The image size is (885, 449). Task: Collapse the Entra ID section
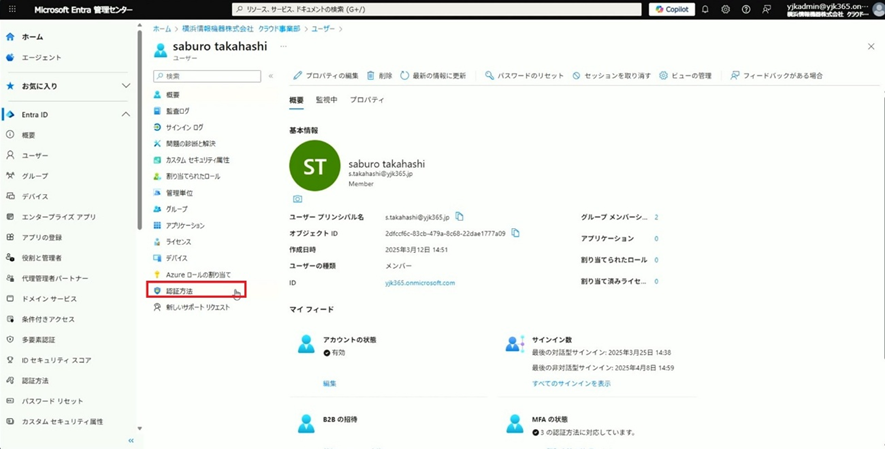pyautogui.click(x=126, y=115)
